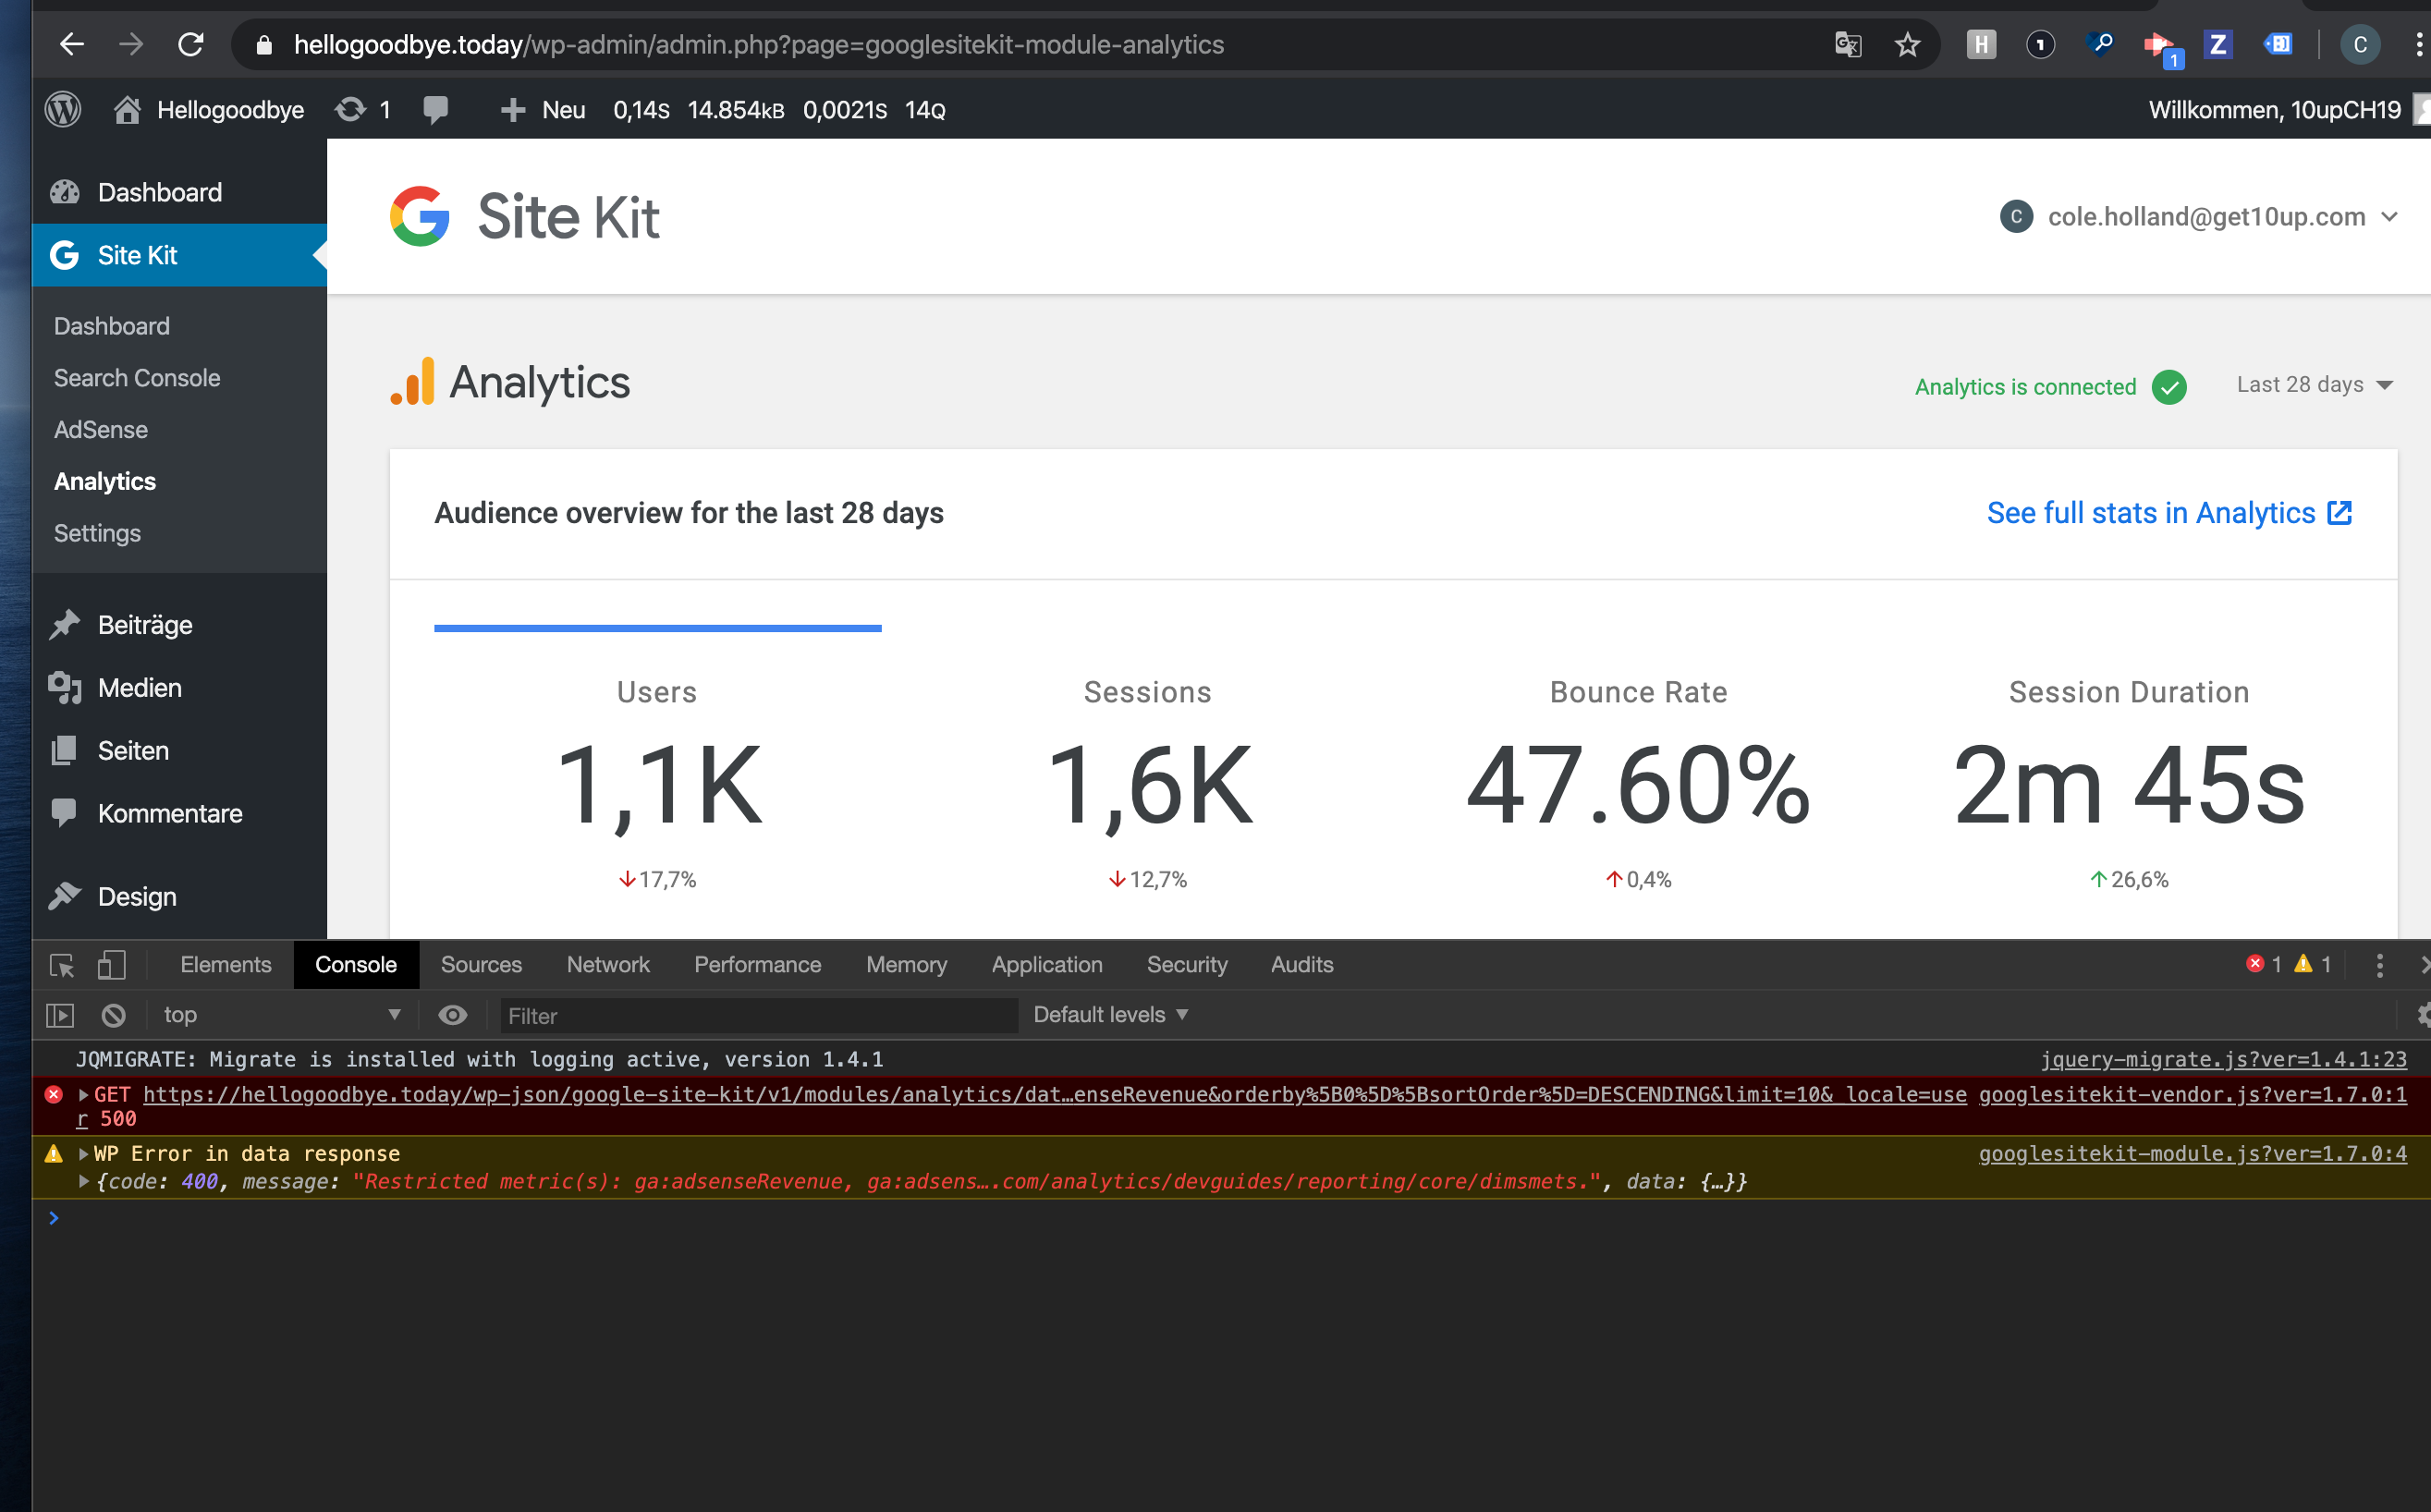Expand the WP Error console message
The width and height of the screenshot is (2431, 1512).
click(83, 1153)
